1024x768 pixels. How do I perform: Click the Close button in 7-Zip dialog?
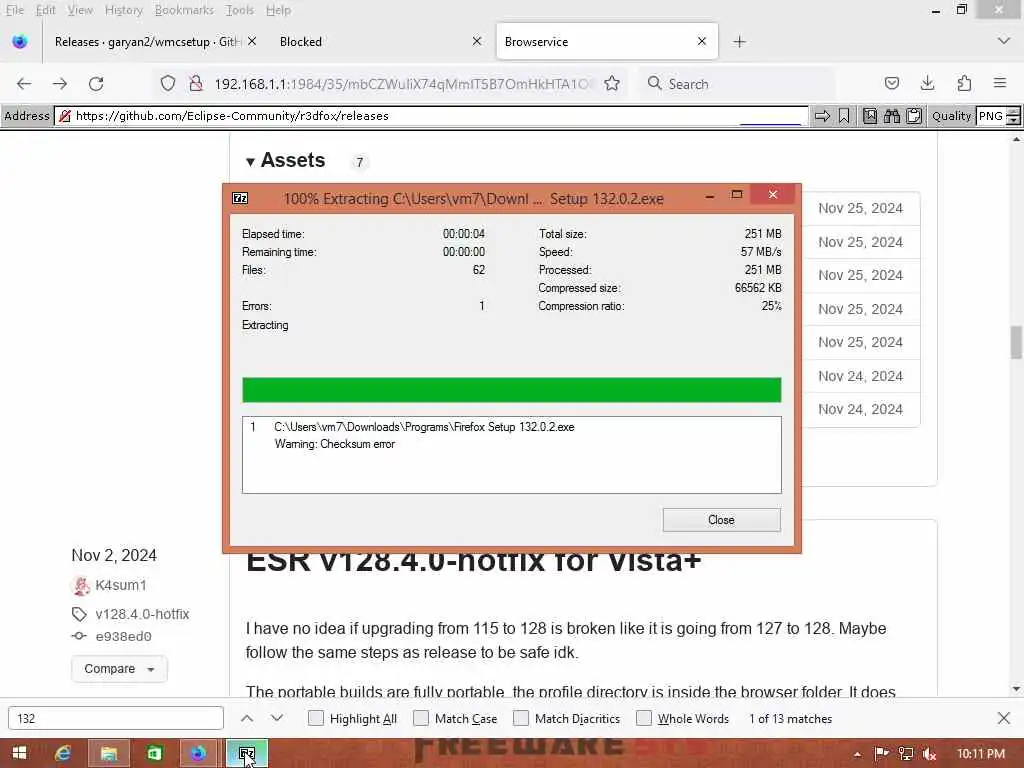722,520
